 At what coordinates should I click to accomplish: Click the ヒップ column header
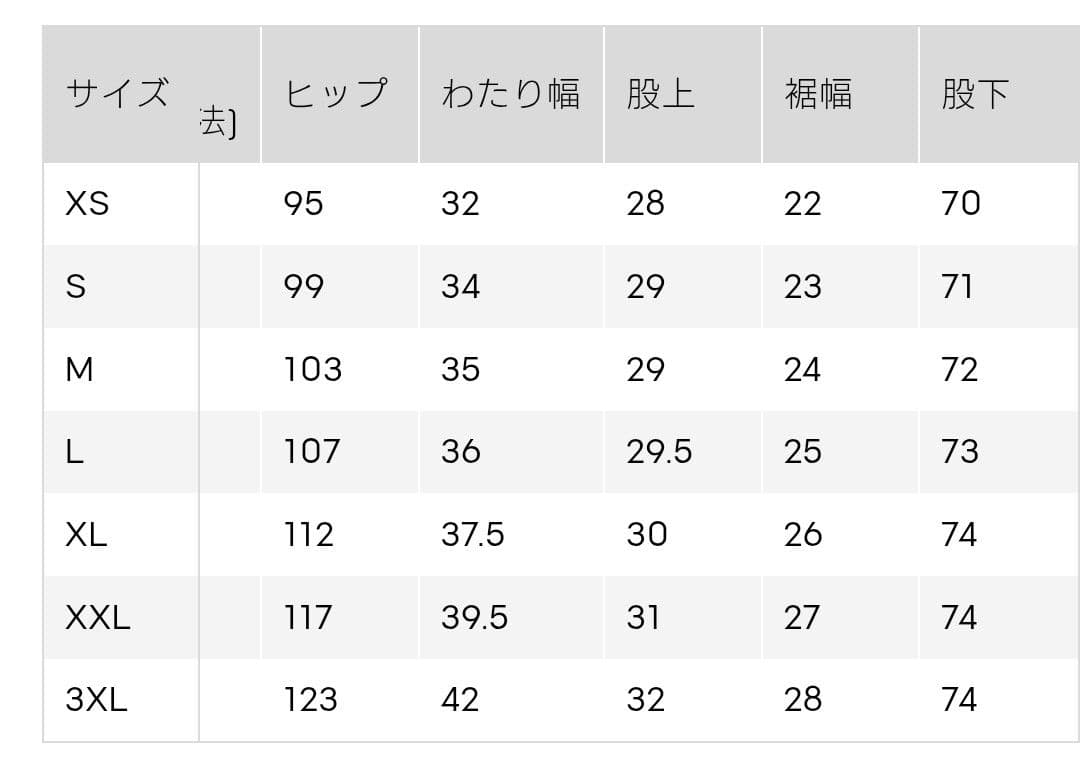336,94
